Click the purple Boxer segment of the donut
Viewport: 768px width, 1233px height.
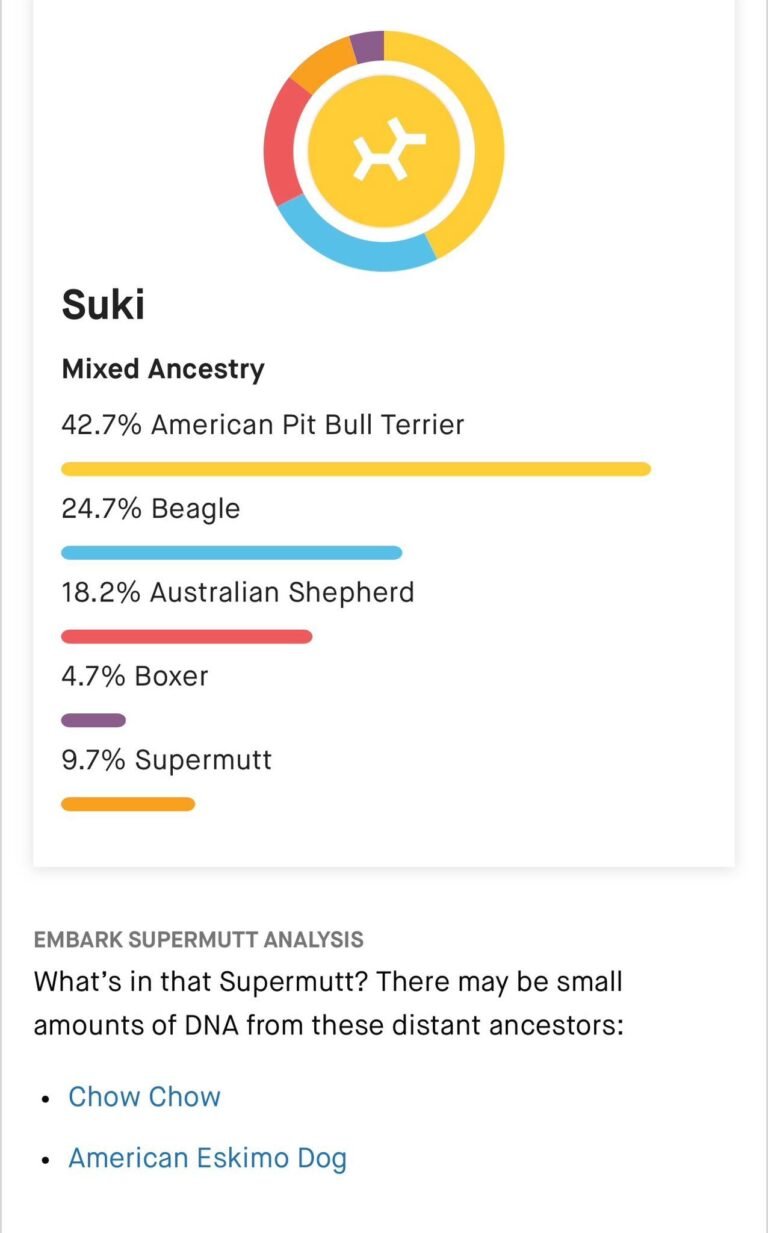pyautogui.click(x=367, y=46)
